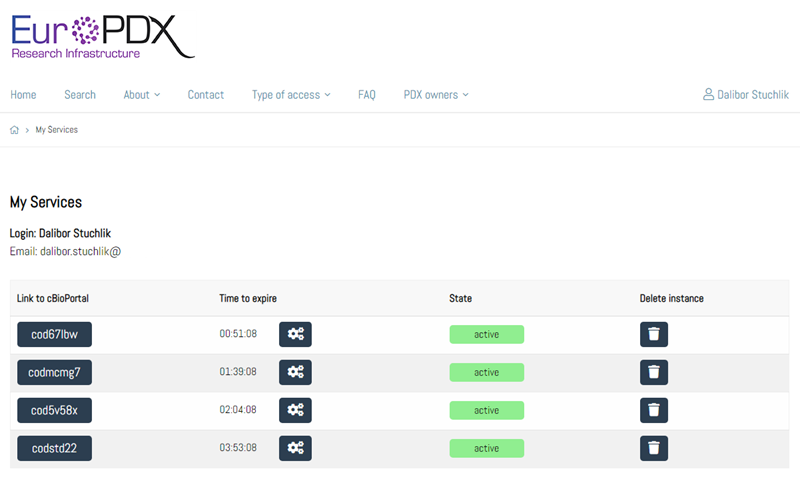Click the State column header
Image resolution: width=800 pixels, height=483 pixels.
click(x=460, y=298)
